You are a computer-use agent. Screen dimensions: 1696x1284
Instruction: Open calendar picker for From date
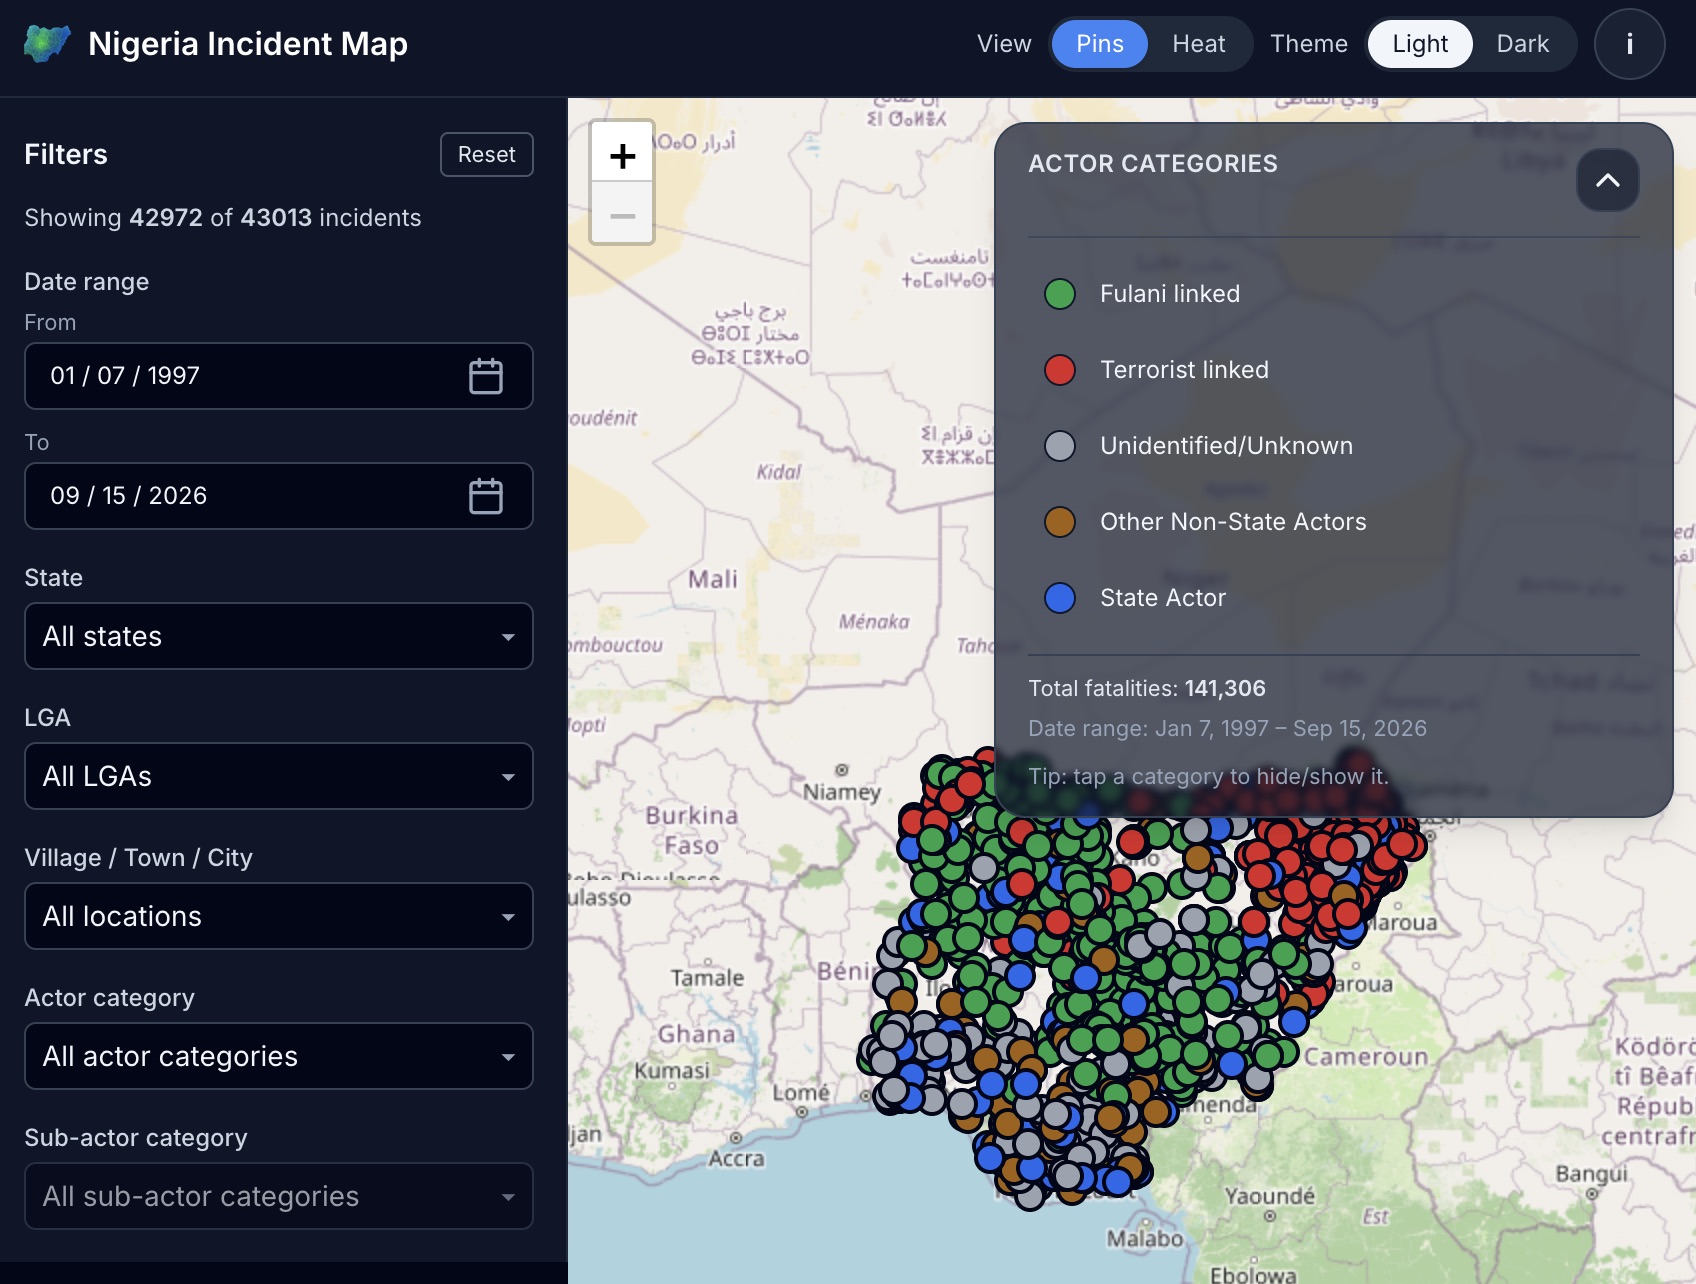click(x=486, y=376)
